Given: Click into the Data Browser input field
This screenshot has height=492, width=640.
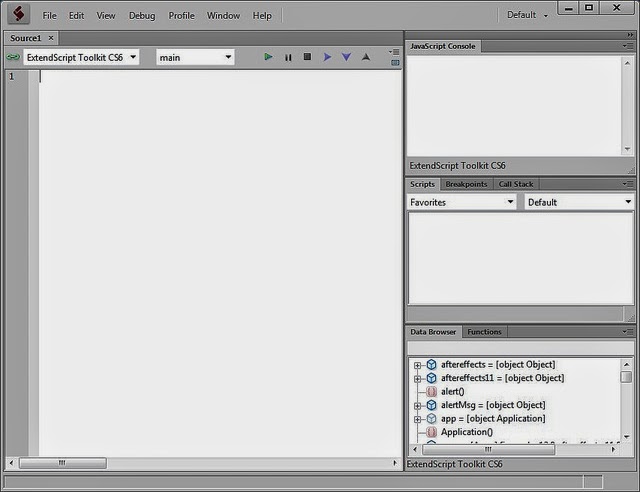Looking at the screenshot, I should point(520,348).
